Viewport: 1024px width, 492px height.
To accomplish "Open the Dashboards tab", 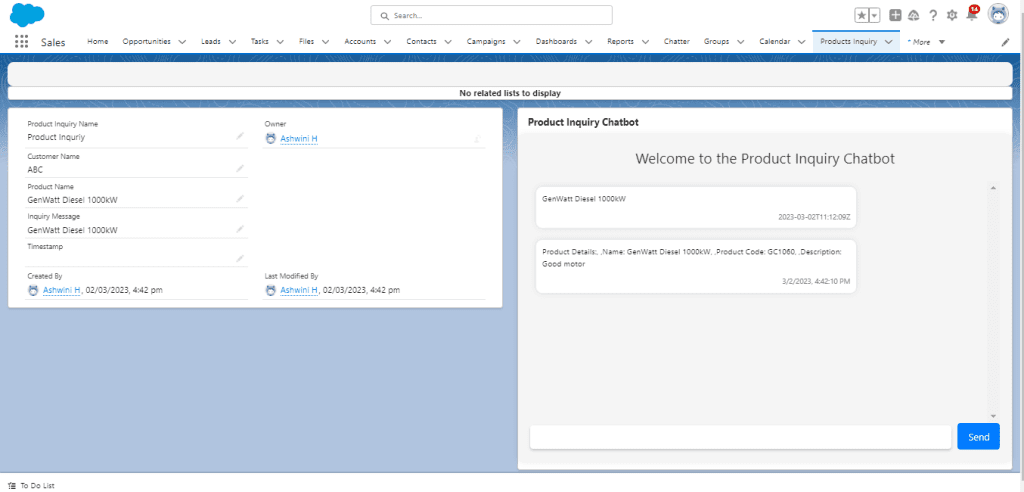I will [x=556, y=41].
